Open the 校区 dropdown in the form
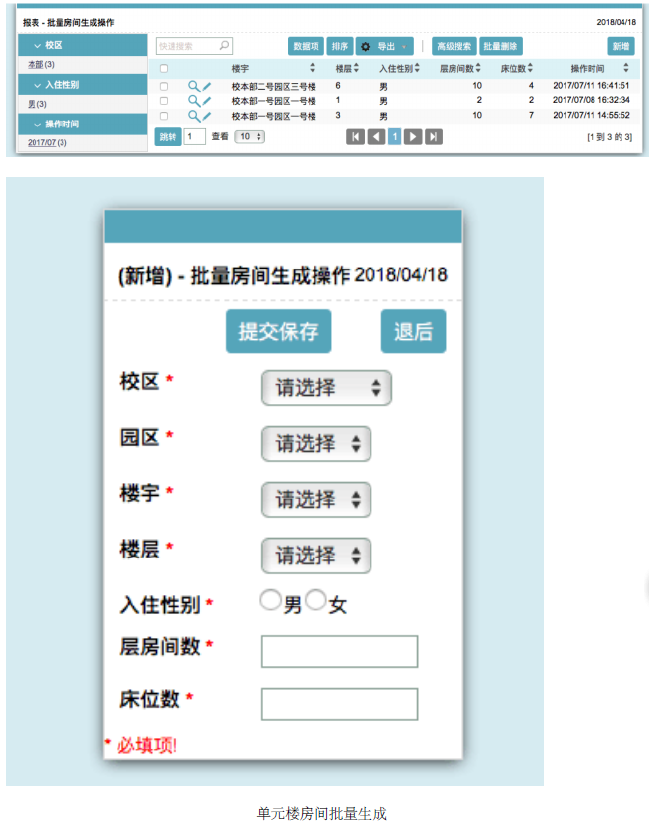The width and height of the screenshot is (649, 824). point(326,388)
